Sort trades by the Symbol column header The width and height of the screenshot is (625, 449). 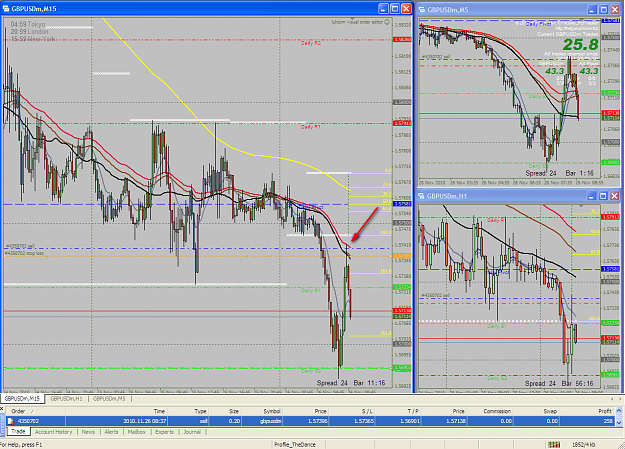tap(262, 411)
